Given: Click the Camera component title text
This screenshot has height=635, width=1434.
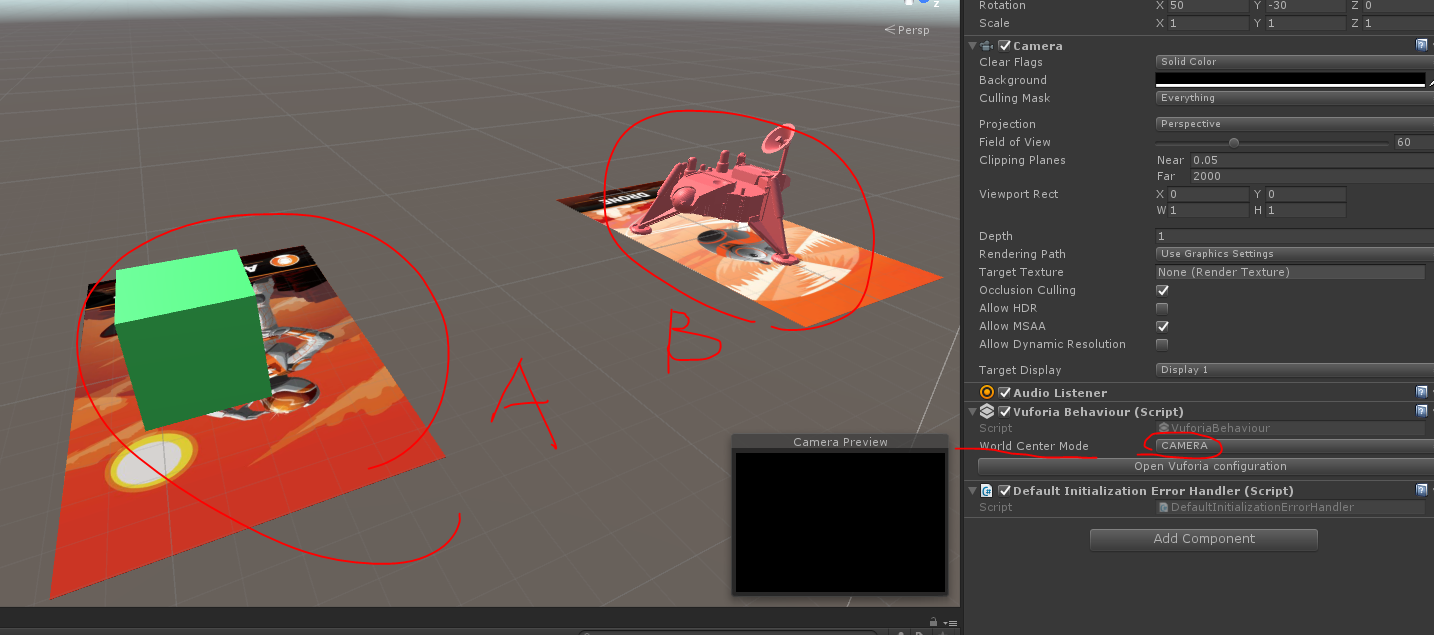Looking at the screenshot, I should pos(1038,46).
